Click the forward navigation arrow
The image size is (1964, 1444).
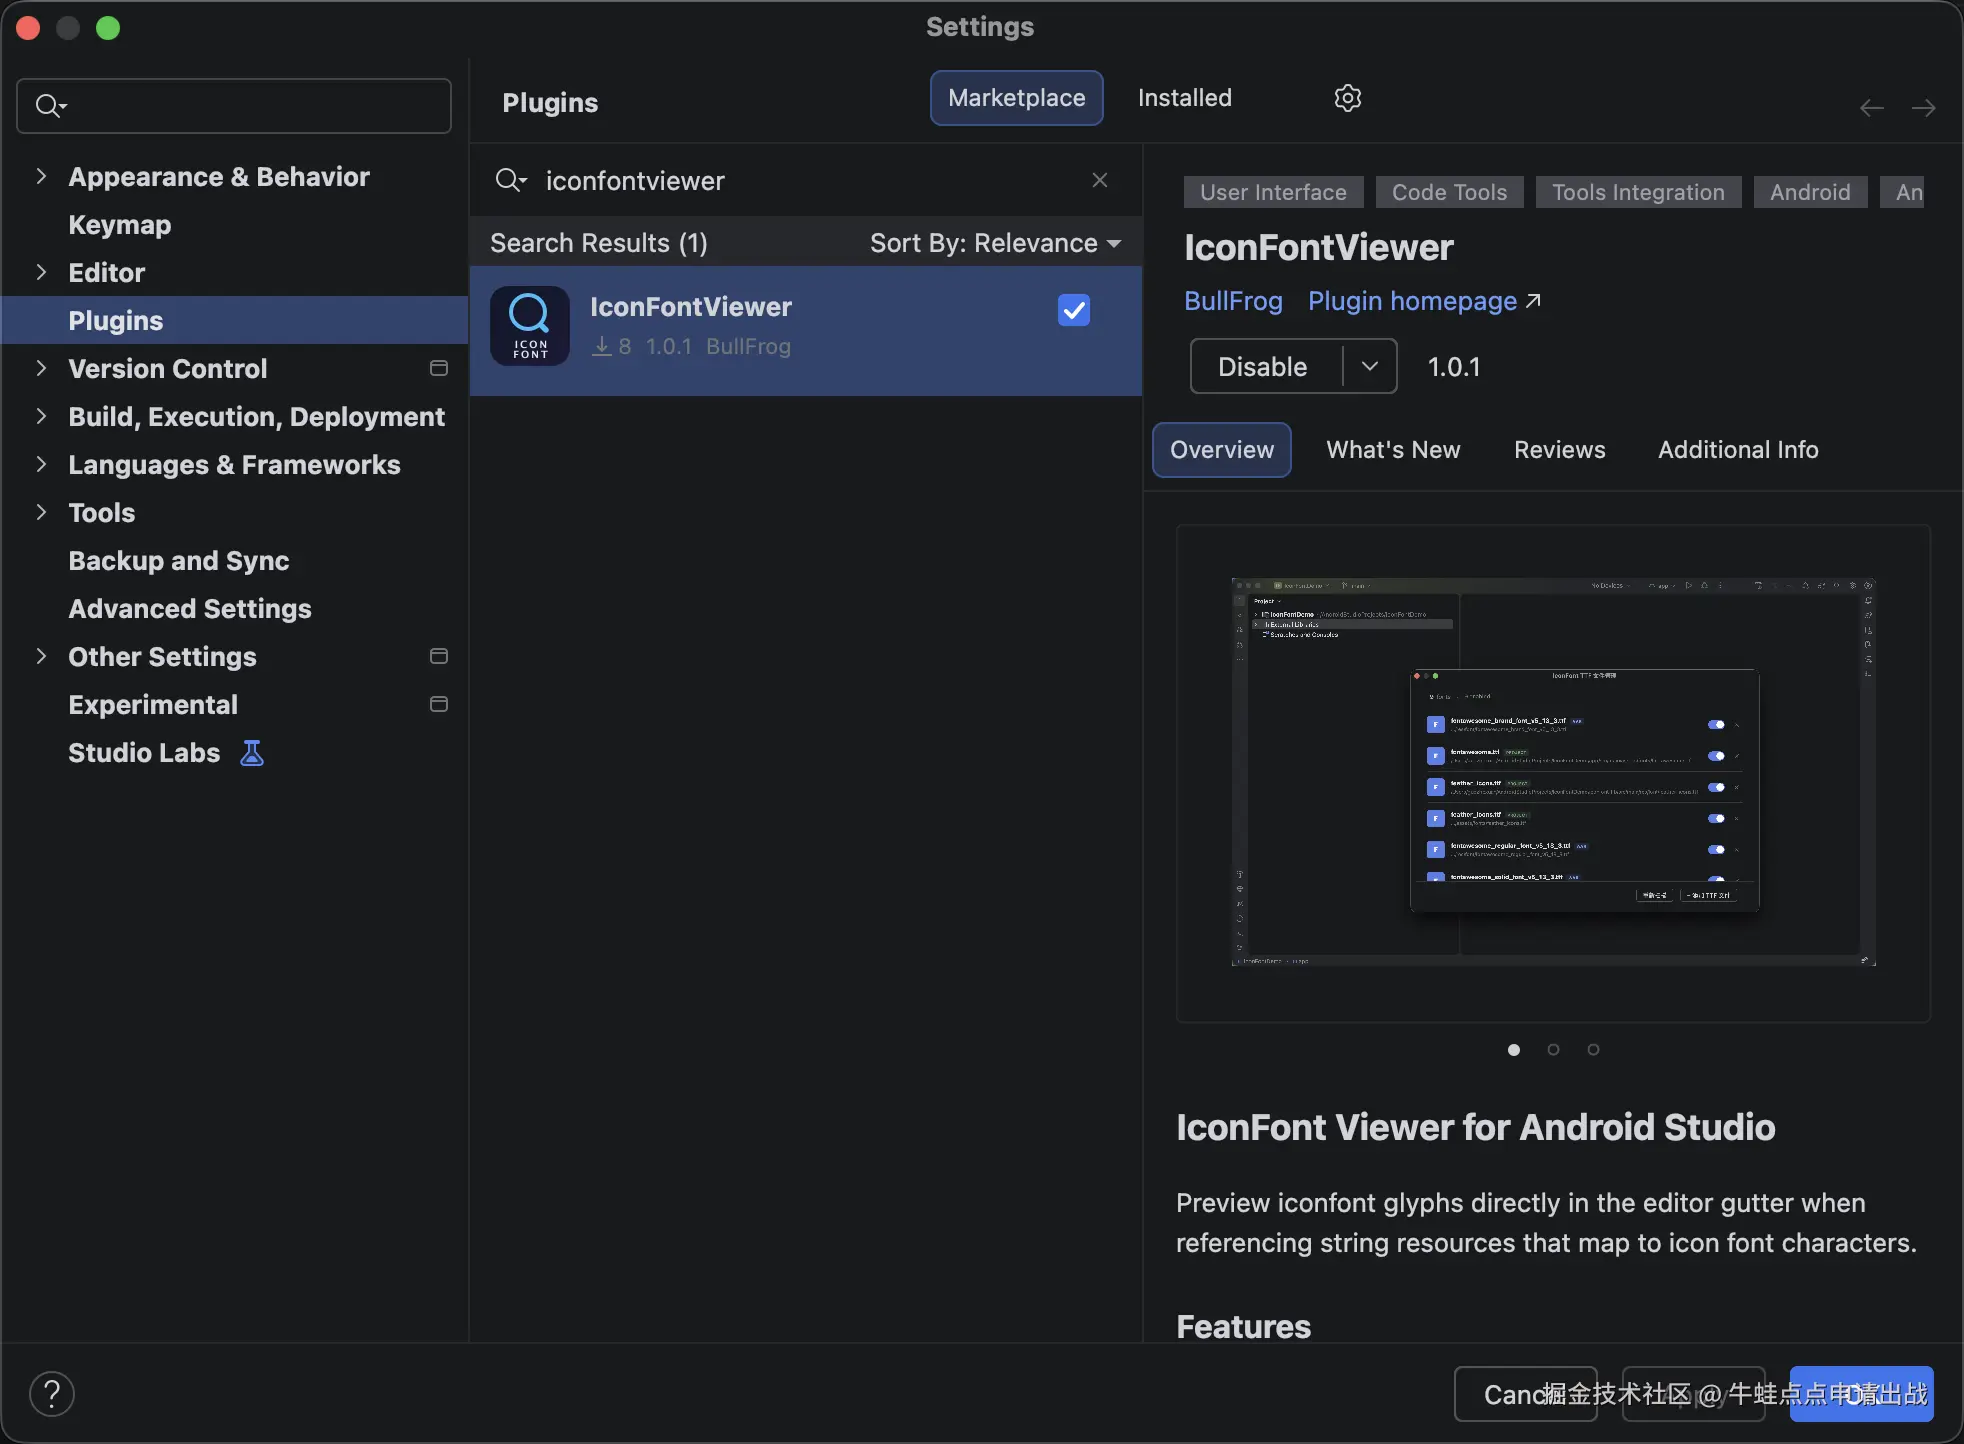click(1923, 108)
